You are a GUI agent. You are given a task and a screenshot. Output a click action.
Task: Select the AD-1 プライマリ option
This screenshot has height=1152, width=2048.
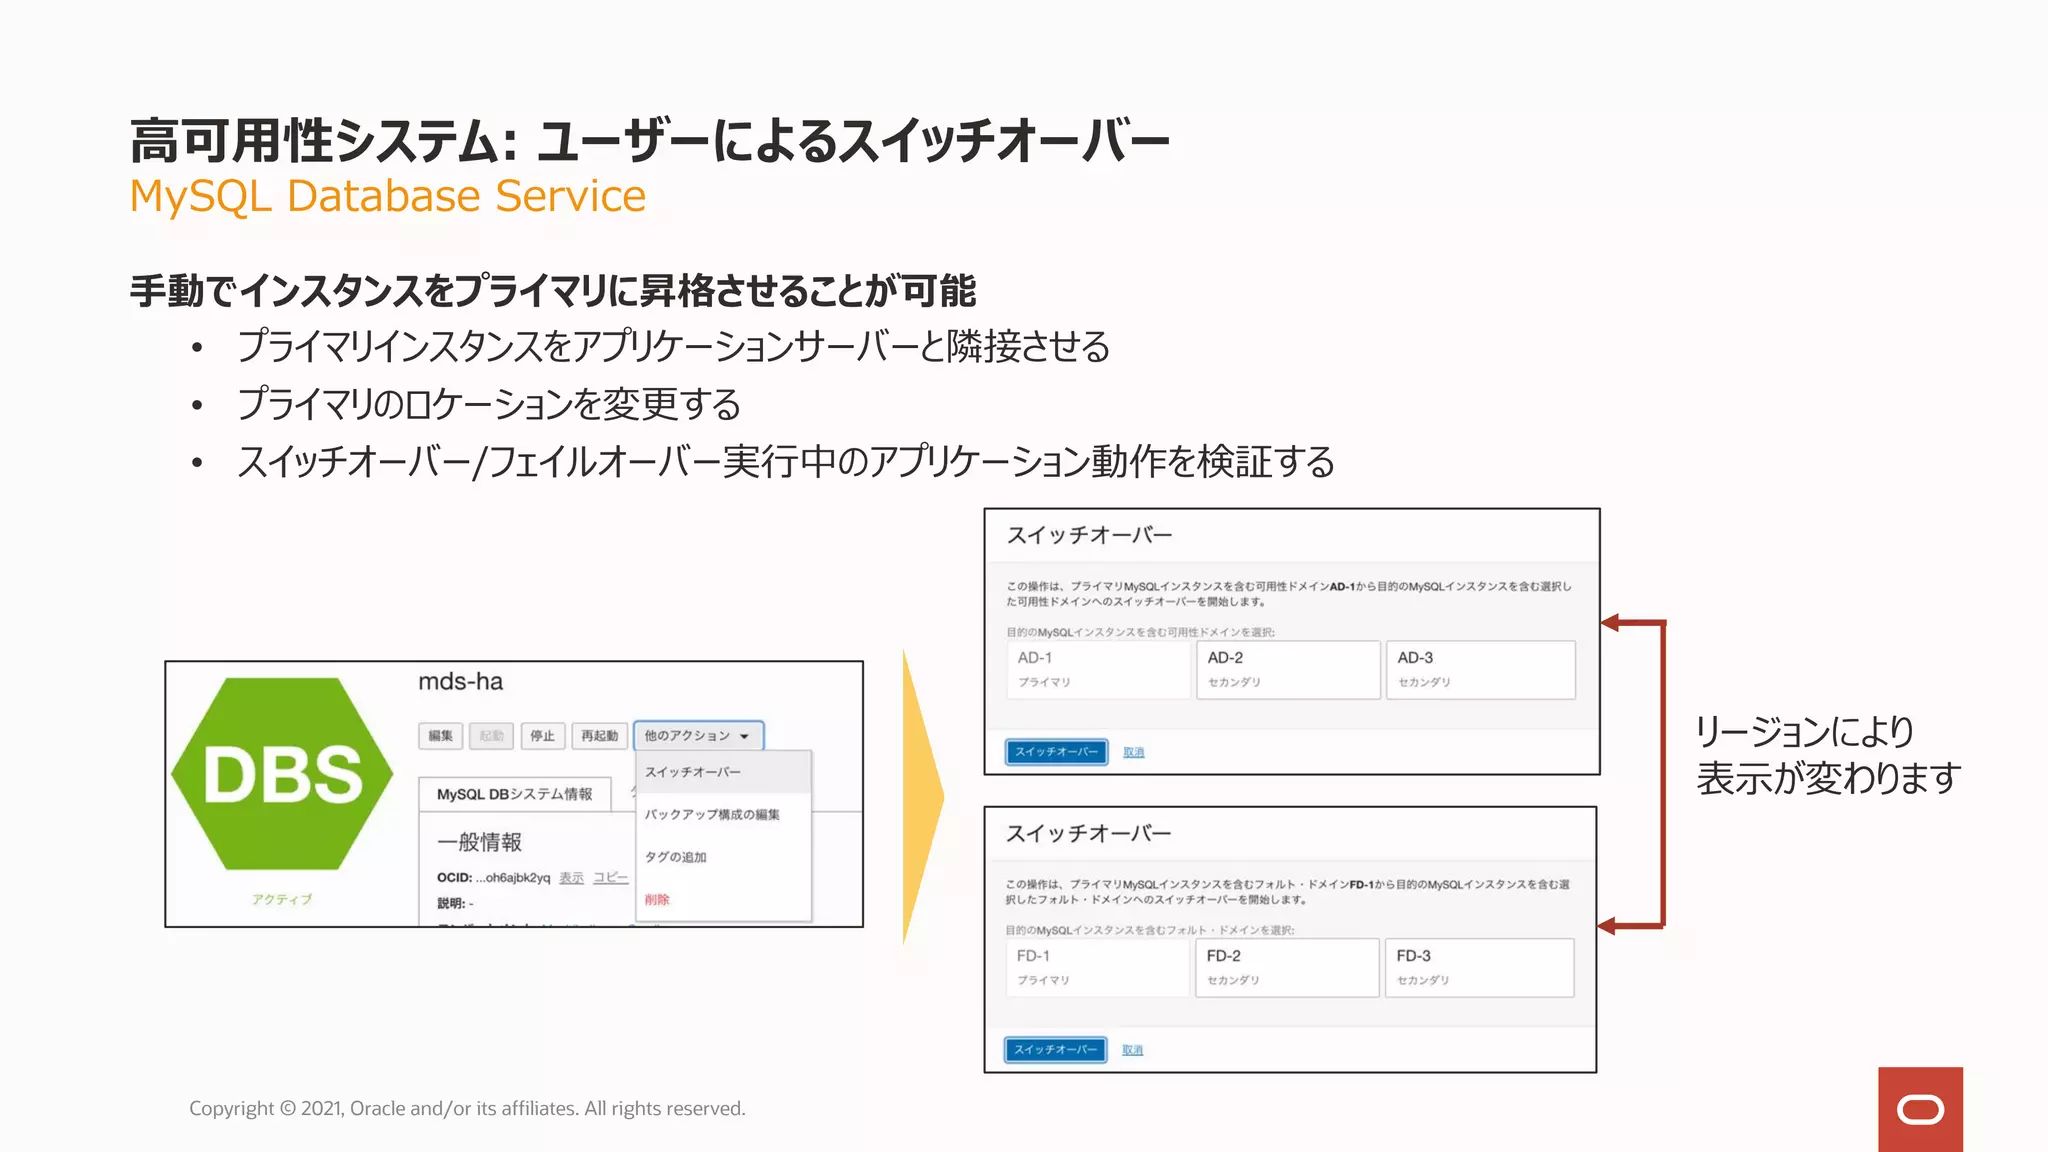point(1098,669)
